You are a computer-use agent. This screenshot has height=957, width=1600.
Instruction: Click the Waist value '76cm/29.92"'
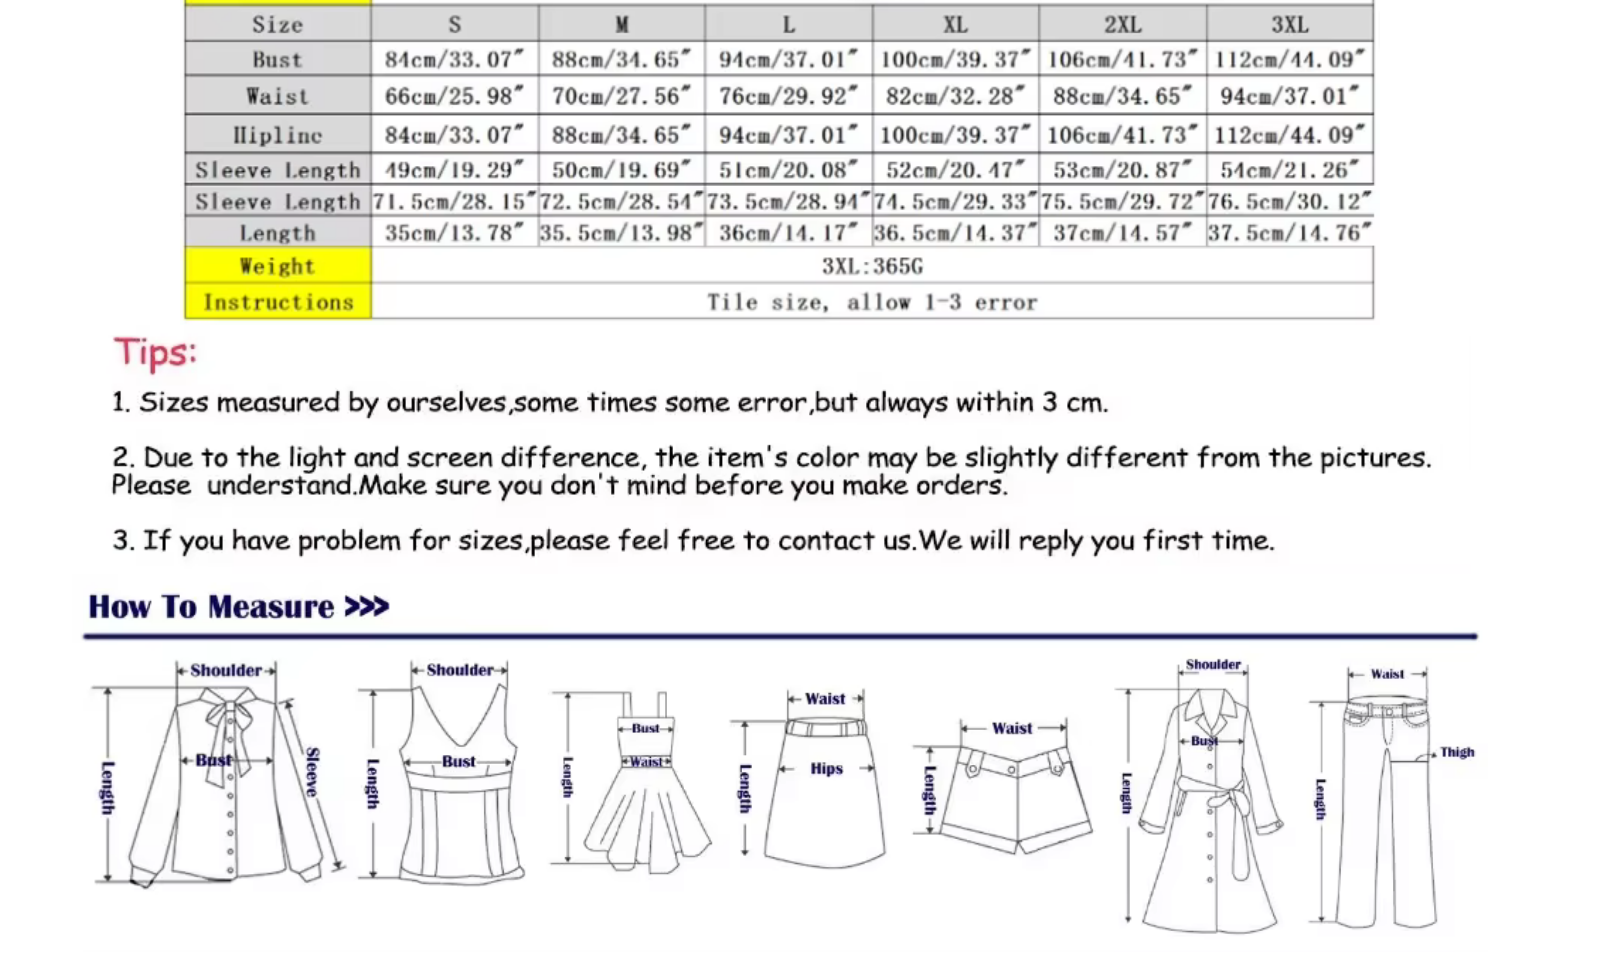(x=789, y=96)
